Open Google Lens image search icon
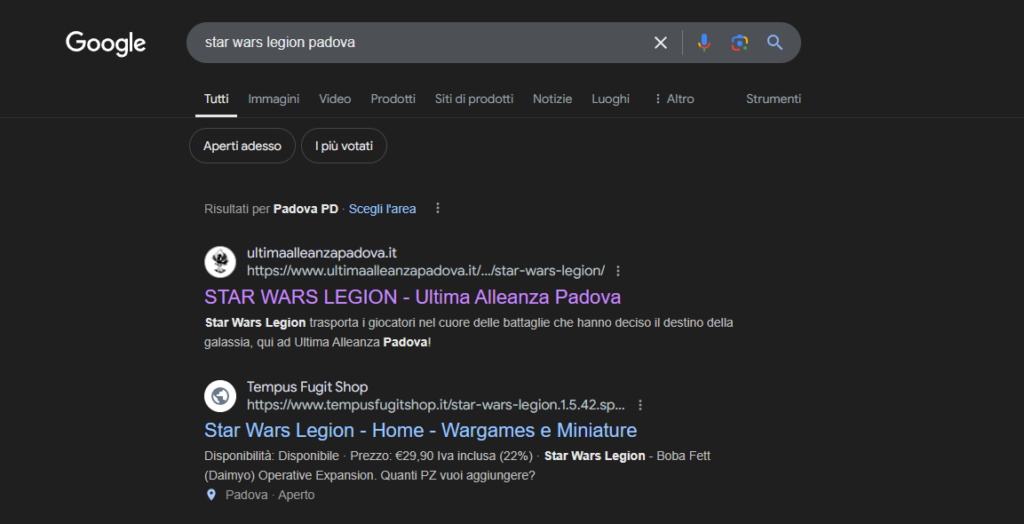 [x=739, y=42]
